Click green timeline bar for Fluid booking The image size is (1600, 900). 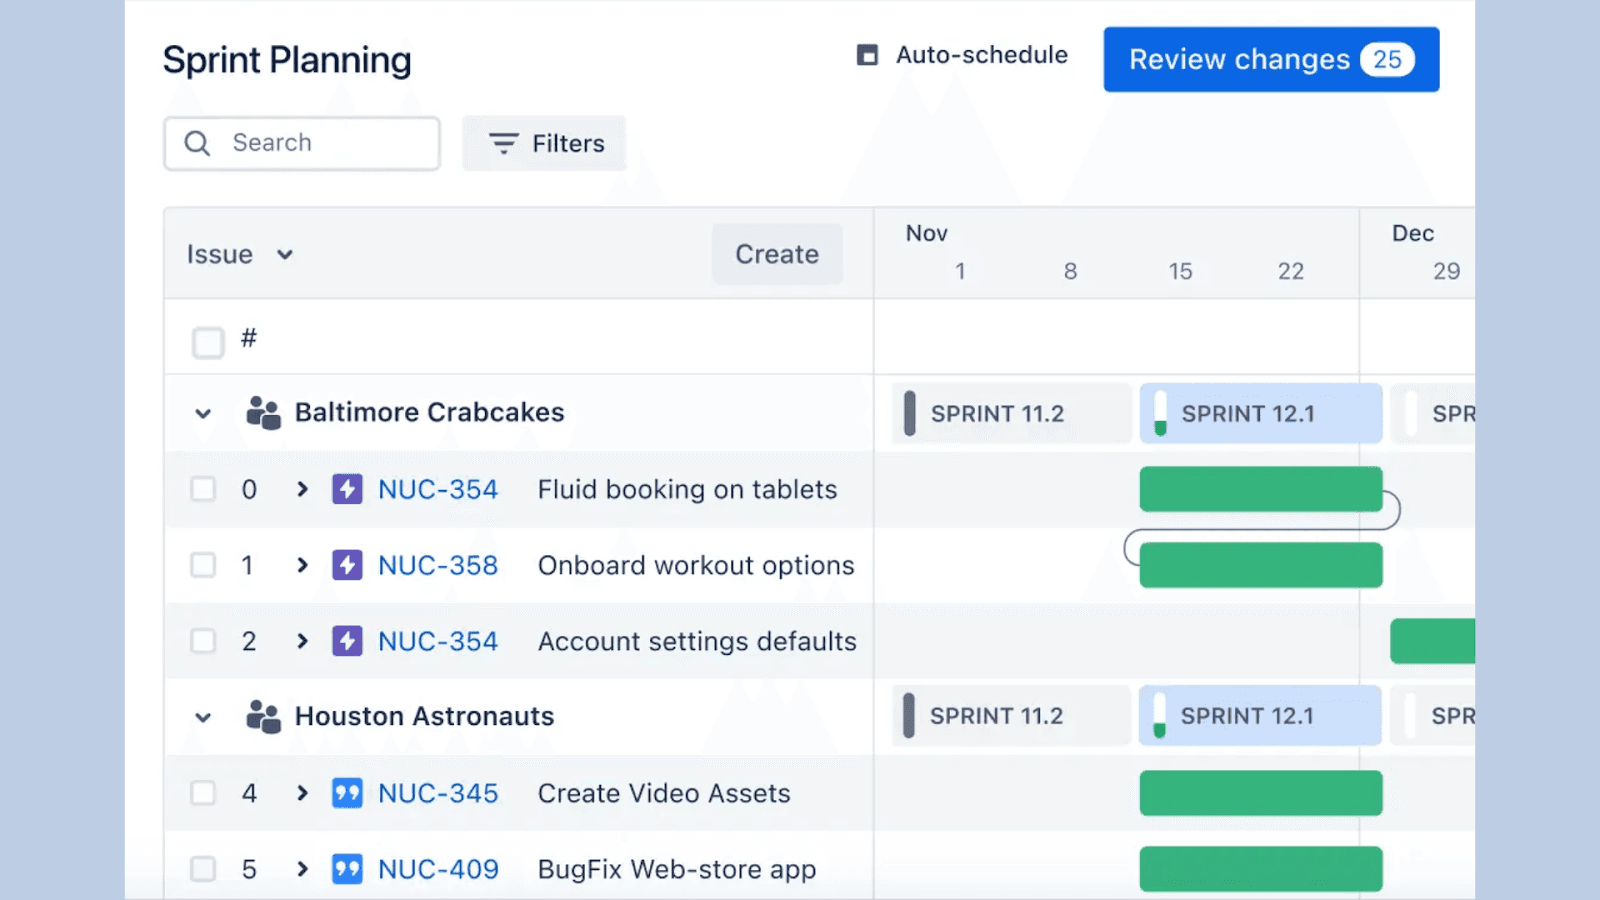coord(1261,489)
